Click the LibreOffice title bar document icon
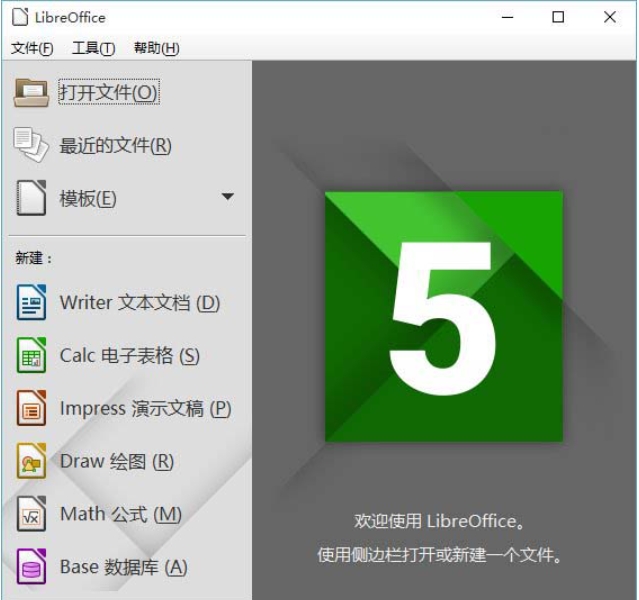The width and height of the screenshot is (639, 600). click(20, 17)
